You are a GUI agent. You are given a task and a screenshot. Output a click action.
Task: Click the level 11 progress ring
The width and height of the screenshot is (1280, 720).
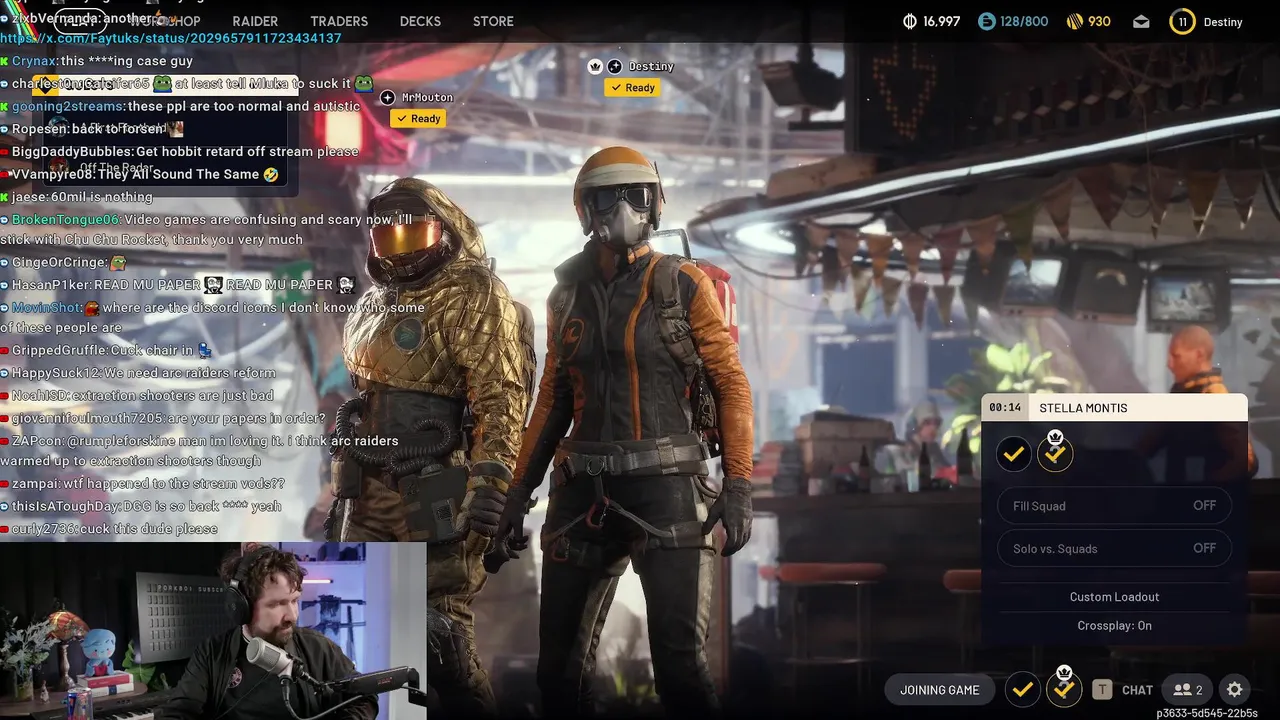pyautogui.click(x=1183, y=21)
